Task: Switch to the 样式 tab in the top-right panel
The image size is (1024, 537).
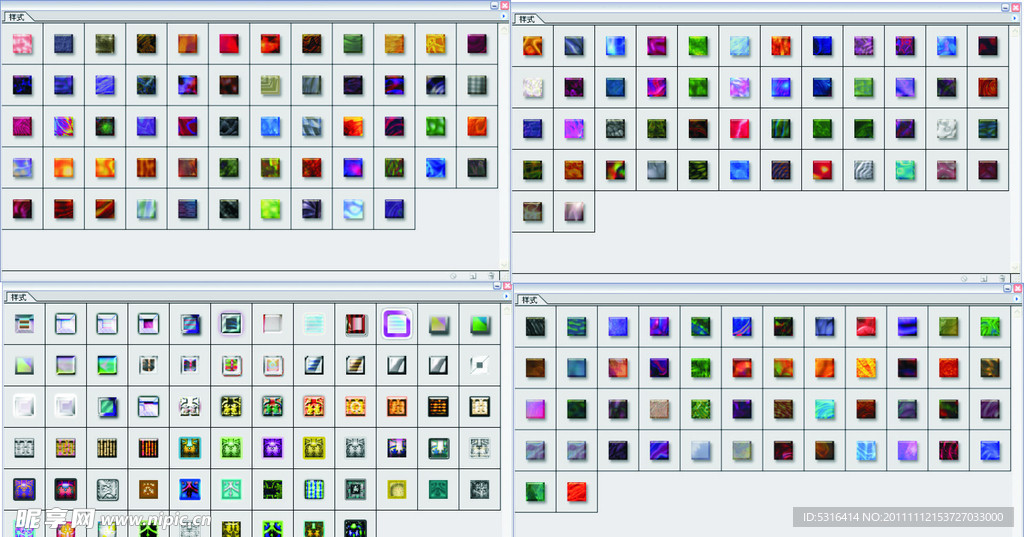Action: (527, 20)
